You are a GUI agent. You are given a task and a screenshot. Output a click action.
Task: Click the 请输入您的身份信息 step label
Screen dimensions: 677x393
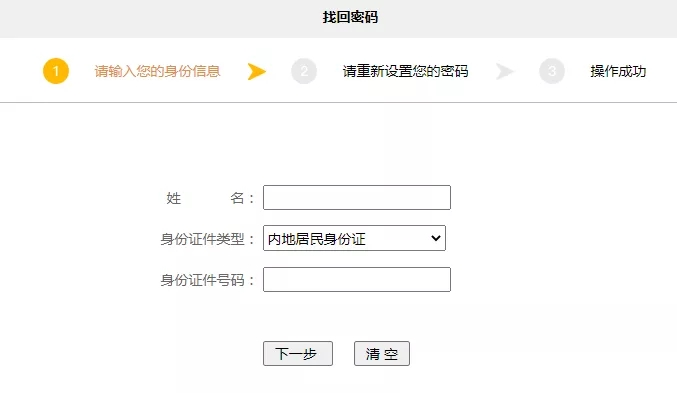158,71
